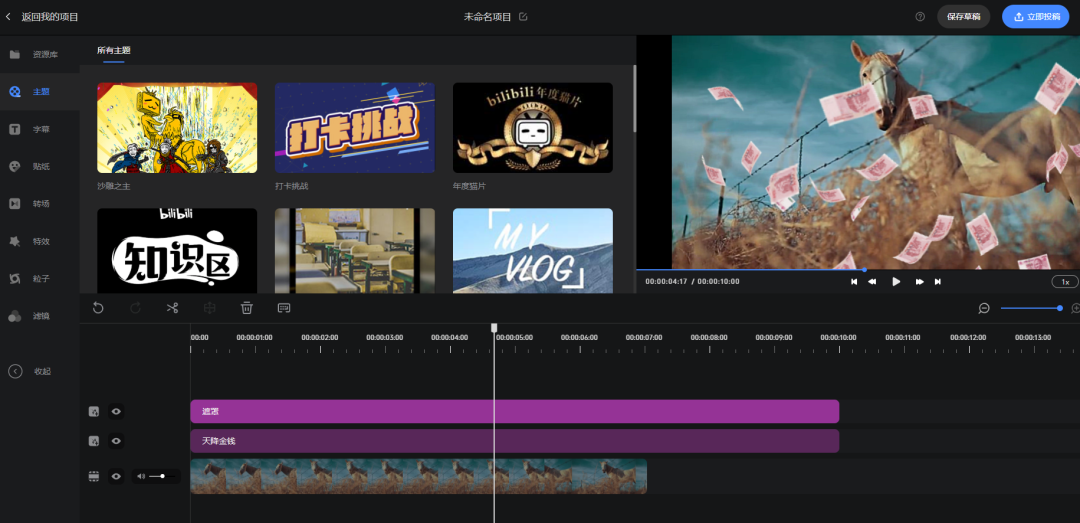Hide the 遮罩 track with its eye icon
The width and height of the screenshot is (1080, 523).
pyautogui.click(x=116, y=411)
